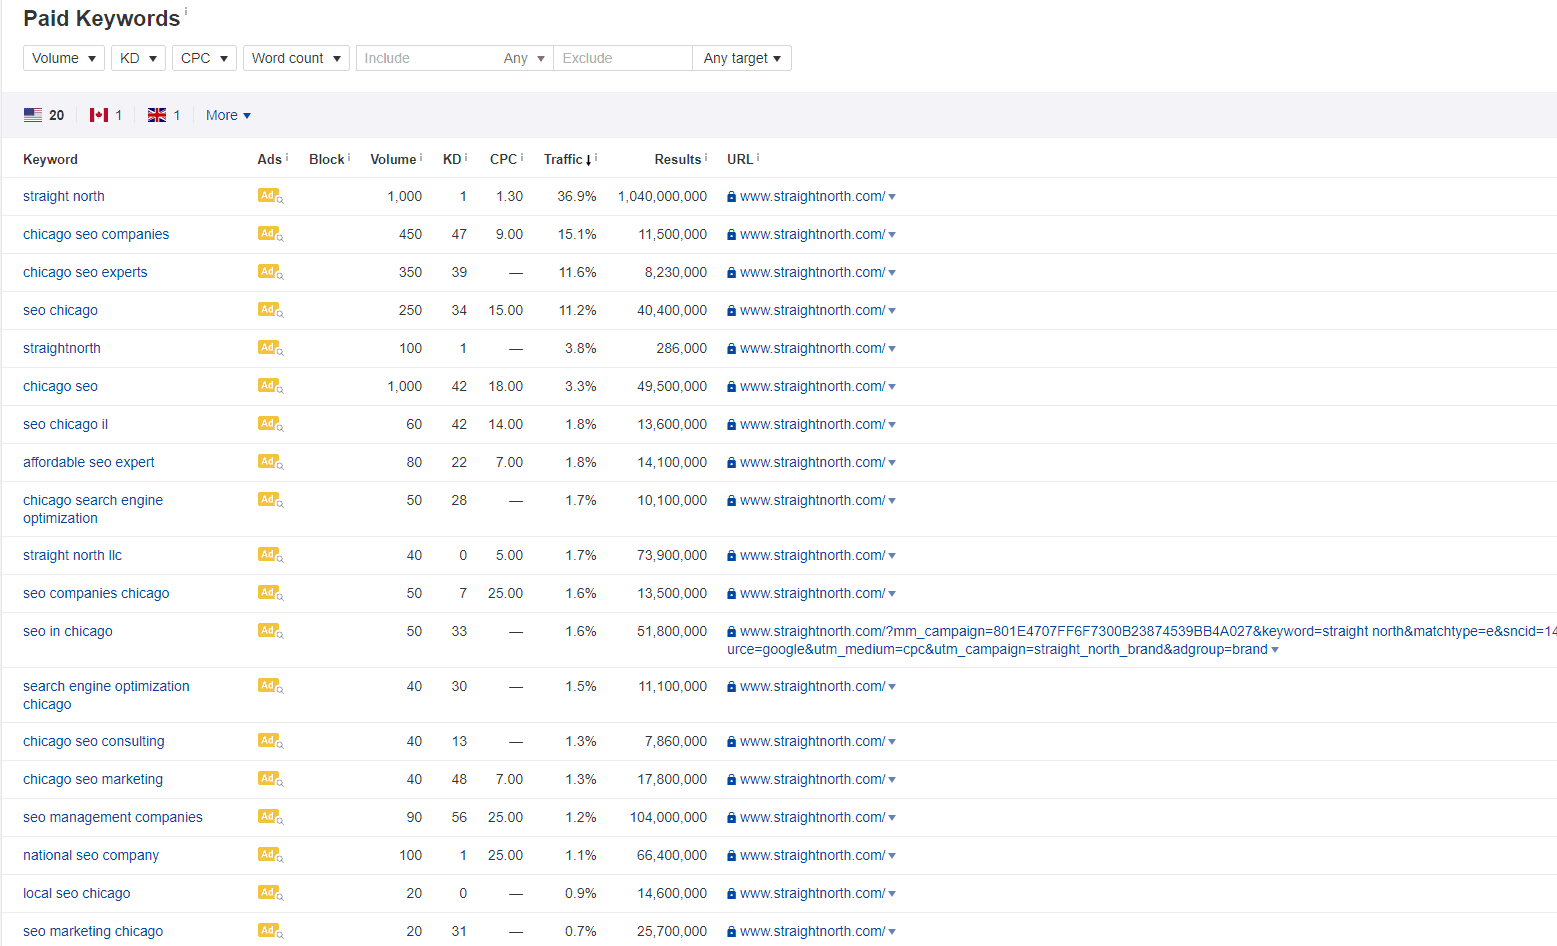Click the Ad badge on the "straight north" row
1557x946 pixels.
266,196
